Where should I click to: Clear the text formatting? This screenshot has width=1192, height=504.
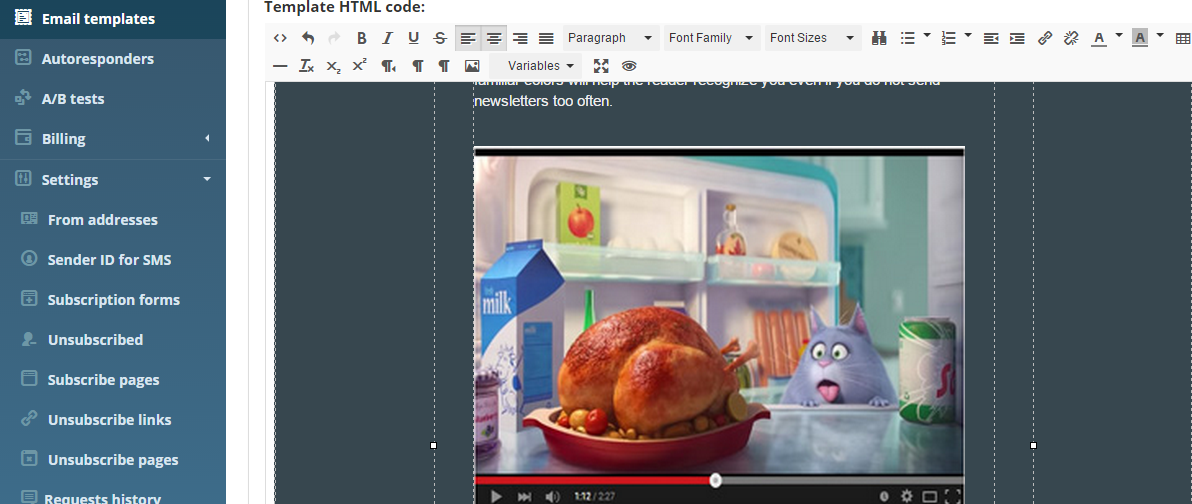(306, 66)
